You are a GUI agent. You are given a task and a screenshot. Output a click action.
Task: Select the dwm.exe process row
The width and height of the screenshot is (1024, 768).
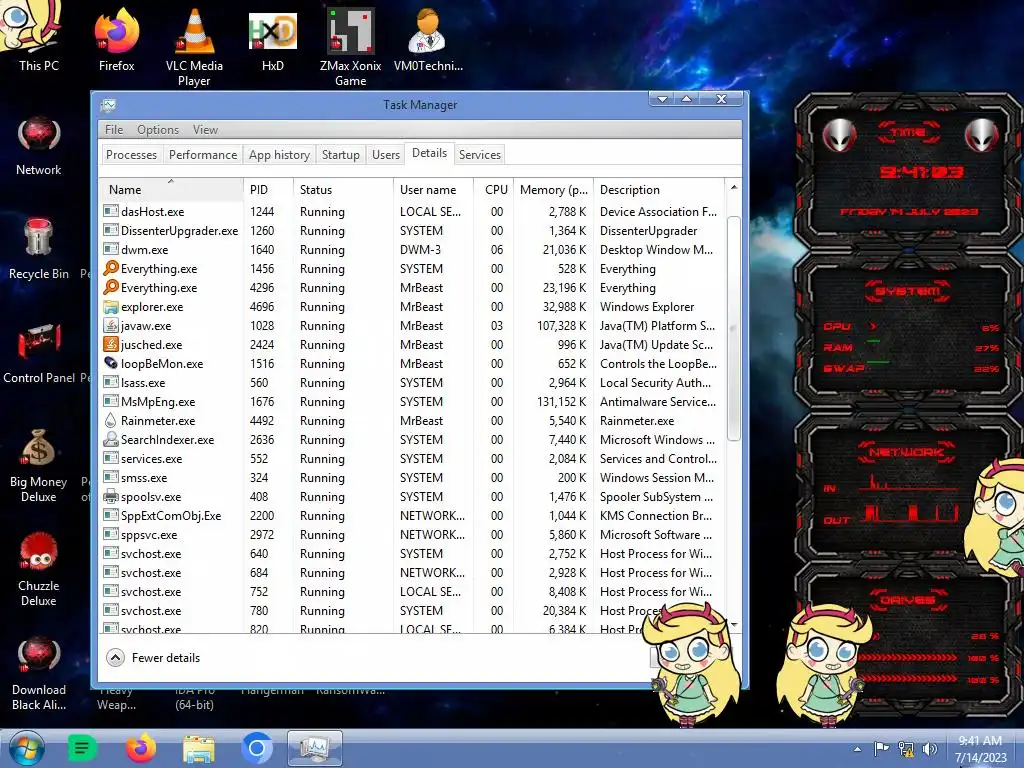pos(412,249)
